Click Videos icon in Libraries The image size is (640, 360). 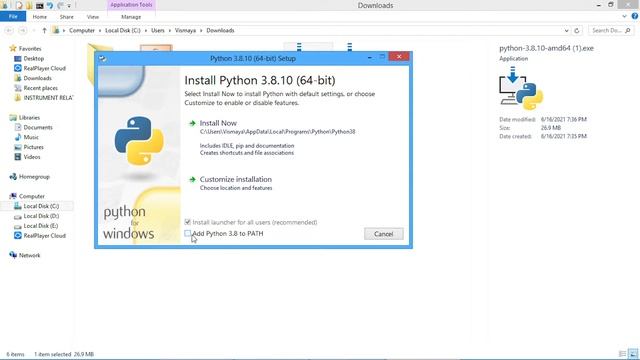(18, 157)
